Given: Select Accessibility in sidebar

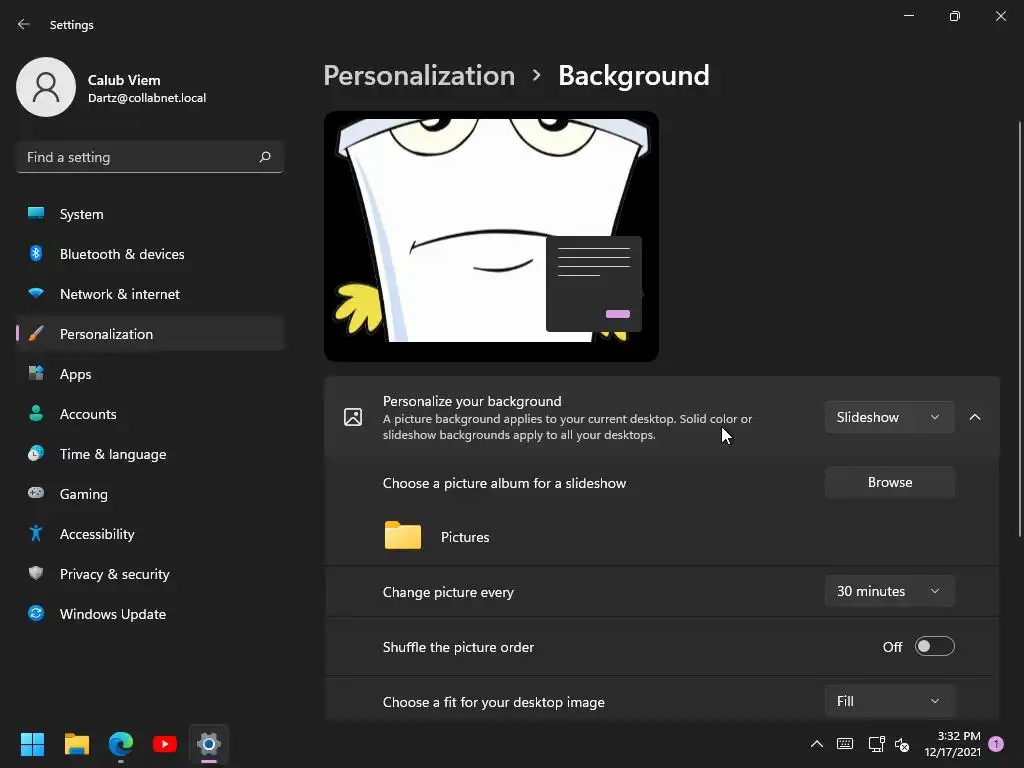Looking at the screenshot, I should 150,534.
